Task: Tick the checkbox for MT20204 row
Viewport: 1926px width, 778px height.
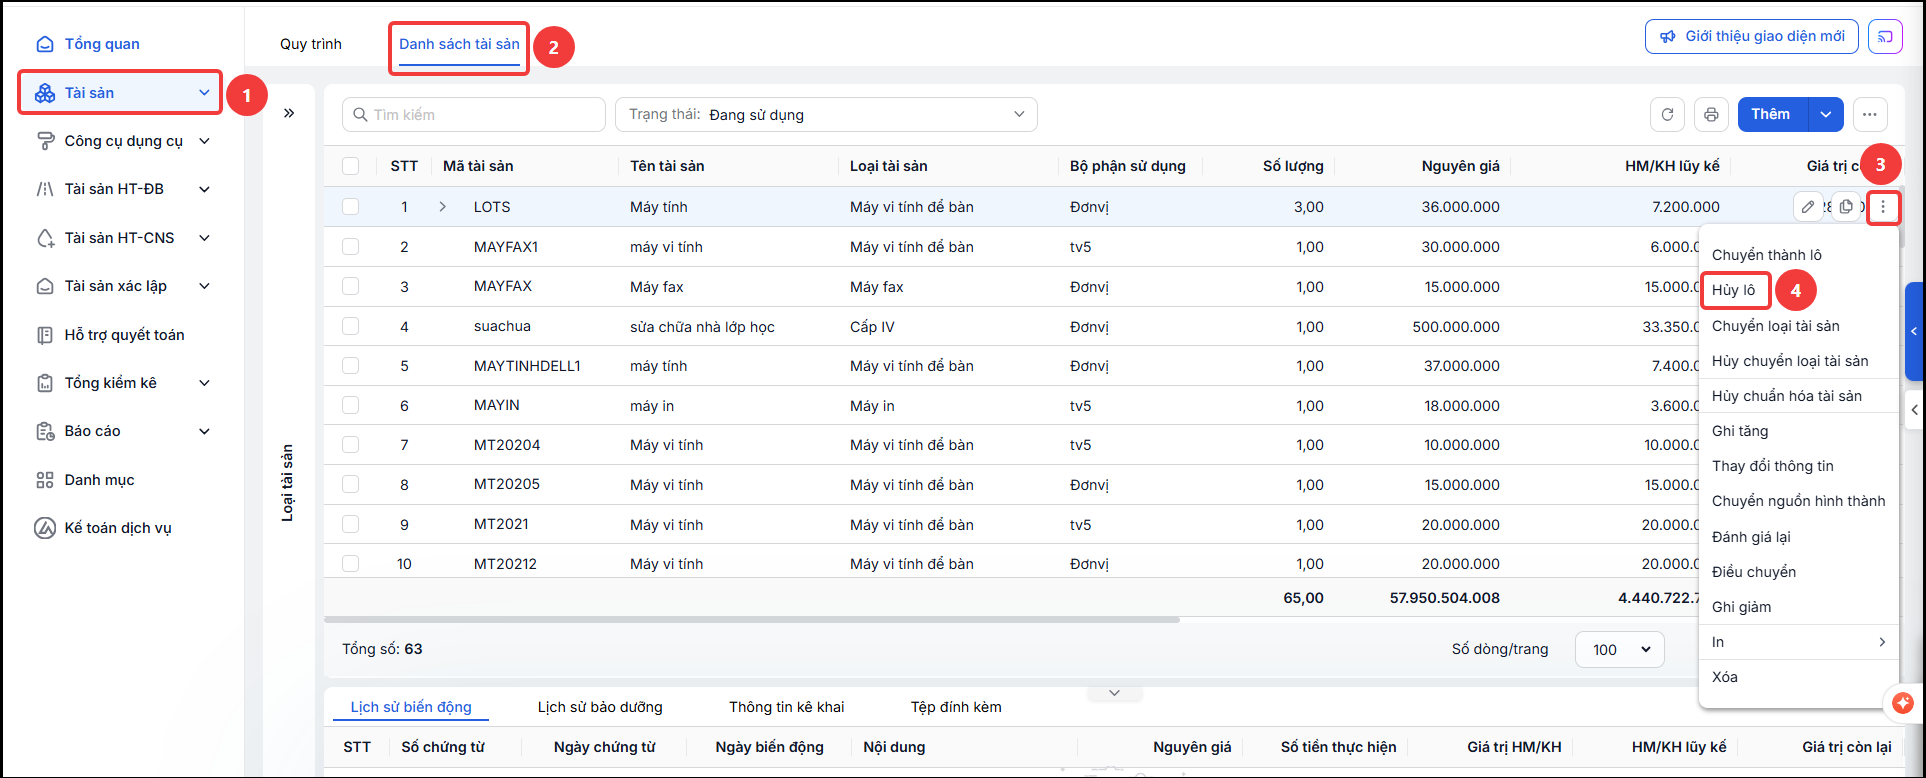Action: 351,445
